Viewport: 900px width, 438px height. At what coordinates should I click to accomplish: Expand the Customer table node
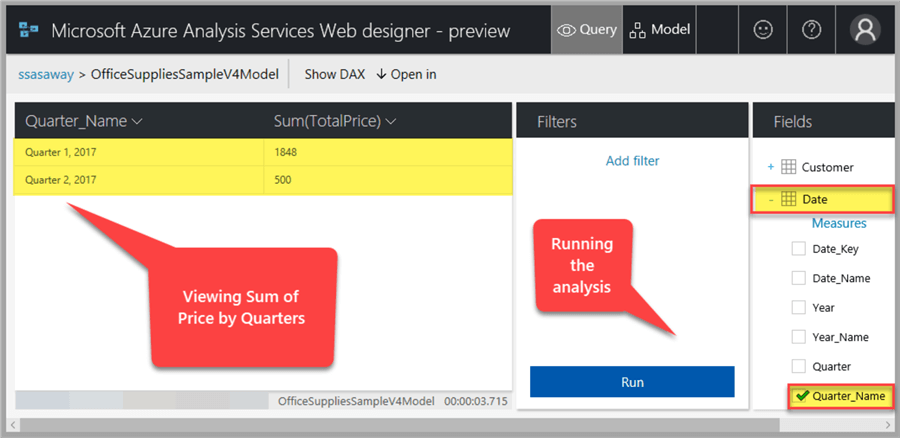click(771, 167)
